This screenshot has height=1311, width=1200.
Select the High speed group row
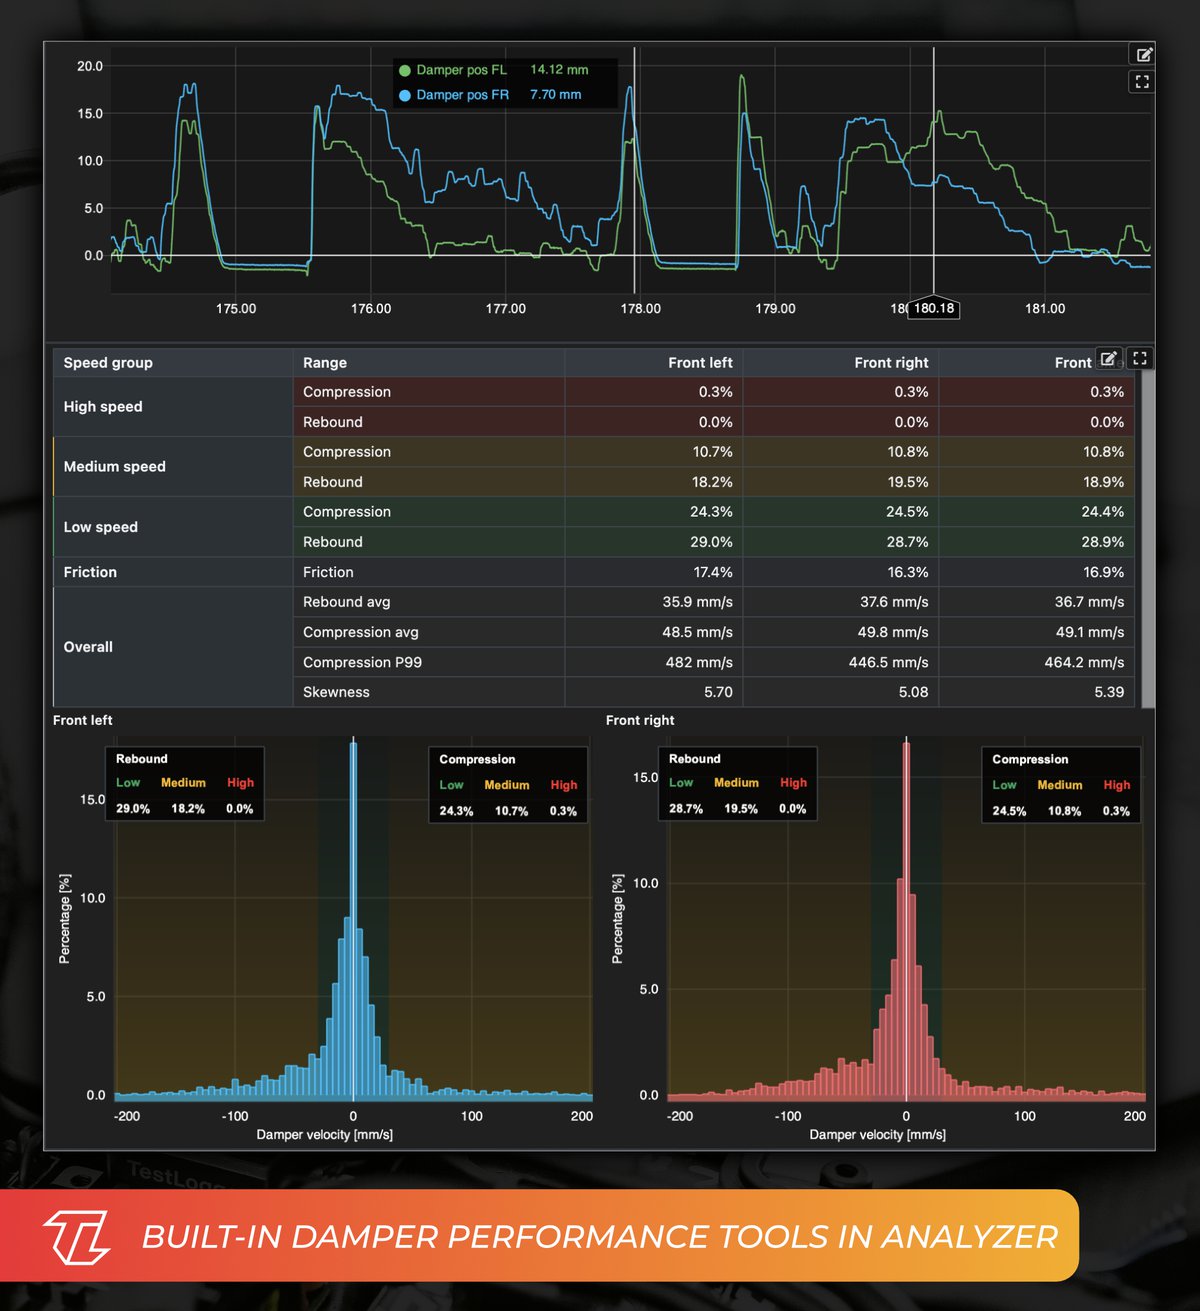(x=172, y=407)
